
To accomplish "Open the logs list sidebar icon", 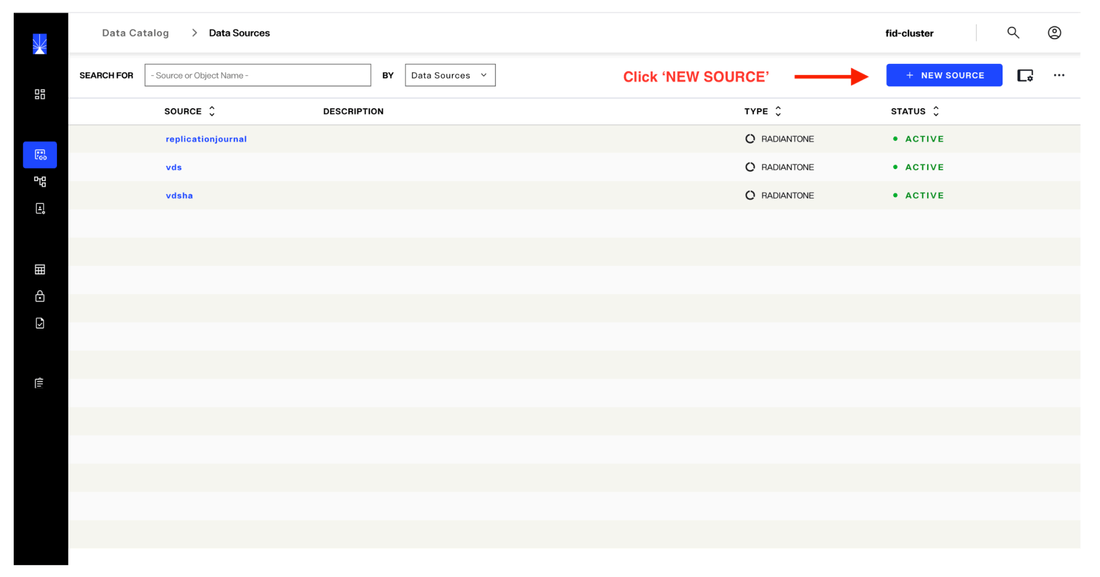I will pyautogui.click(x=39, y=383).
